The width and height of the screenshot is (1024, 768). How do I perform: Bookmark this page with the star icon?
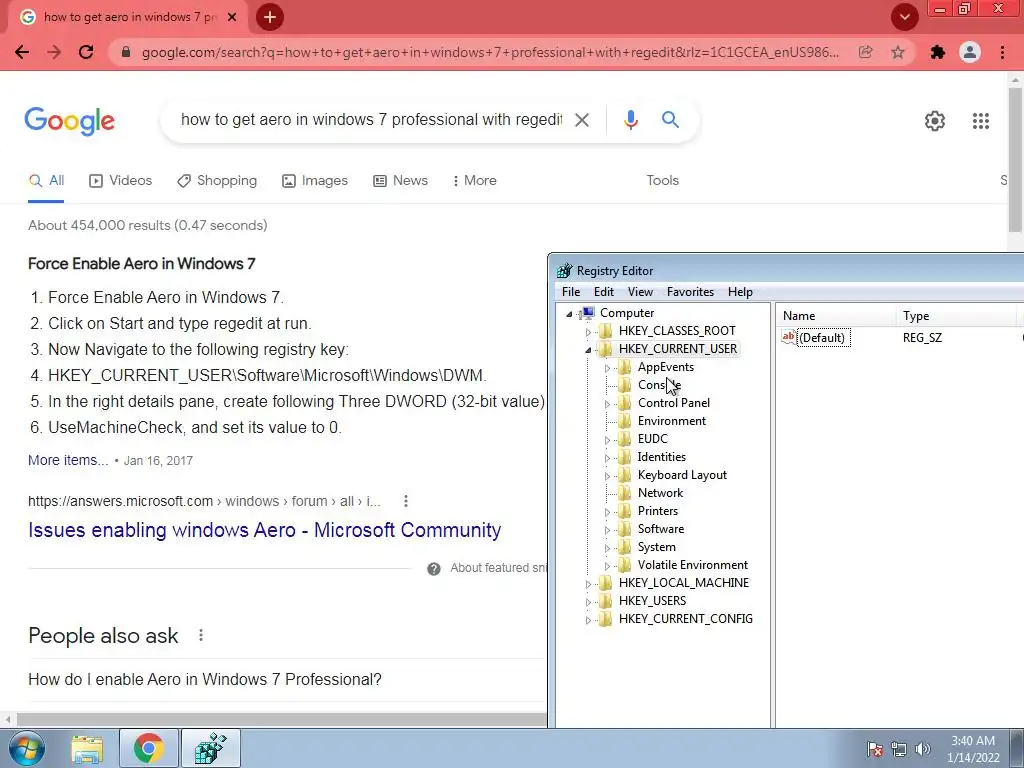(898, 52)
